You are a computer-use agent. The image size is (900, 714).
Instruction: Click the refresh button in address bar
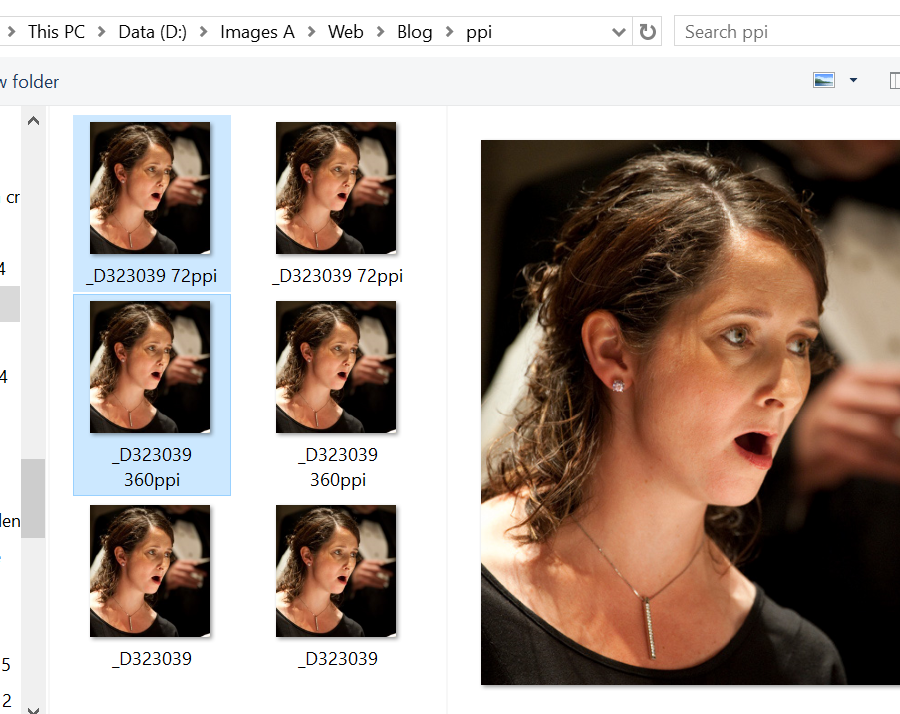coord(647,32)
